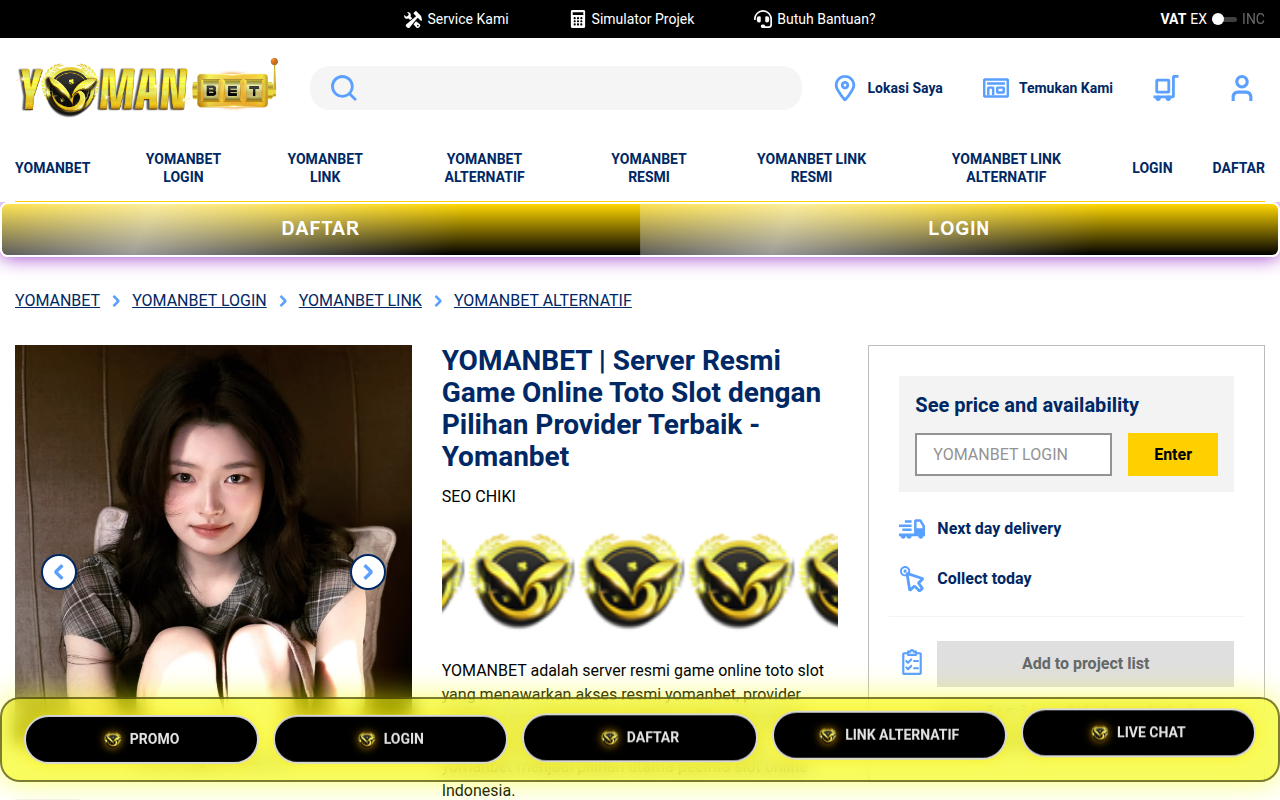
Task: Click the DAFTAR bottom bar button
Action: (640, 737)
